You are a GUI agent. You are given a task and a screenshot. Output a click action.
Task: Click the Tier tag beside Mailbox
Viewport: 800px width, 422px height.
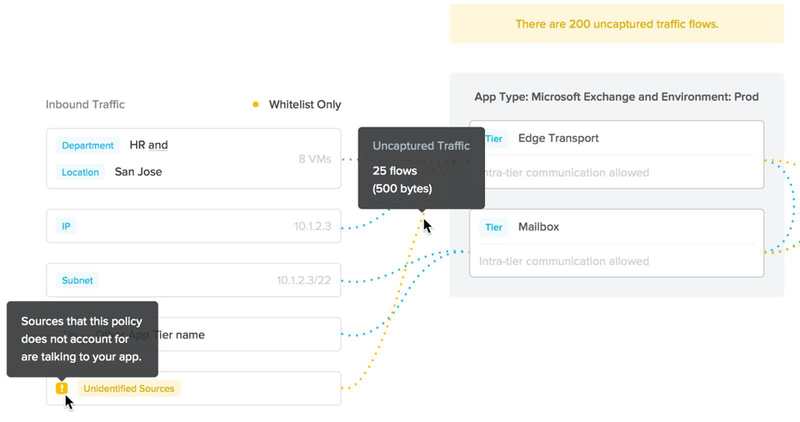point(493,227)
